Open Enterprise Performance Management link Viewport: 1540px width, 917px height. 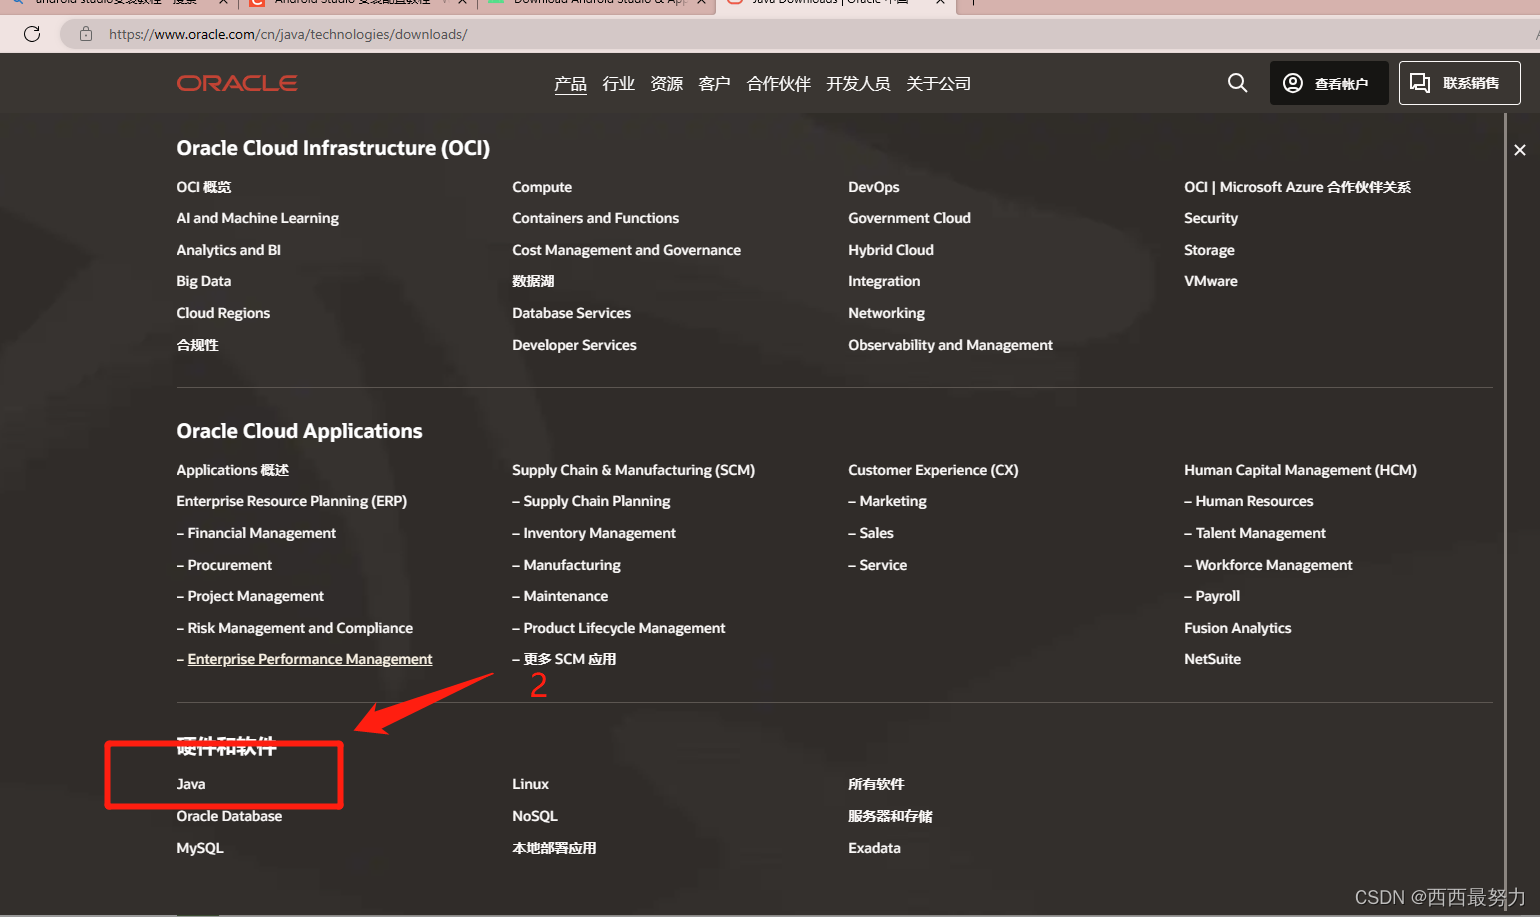coord(310,659)
